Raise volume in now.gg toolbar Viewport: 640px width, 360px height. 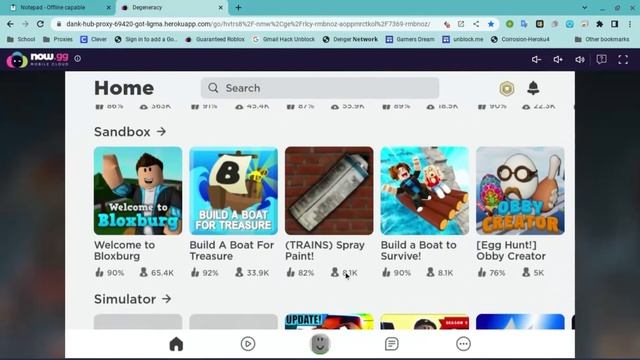tap(558, 60)
